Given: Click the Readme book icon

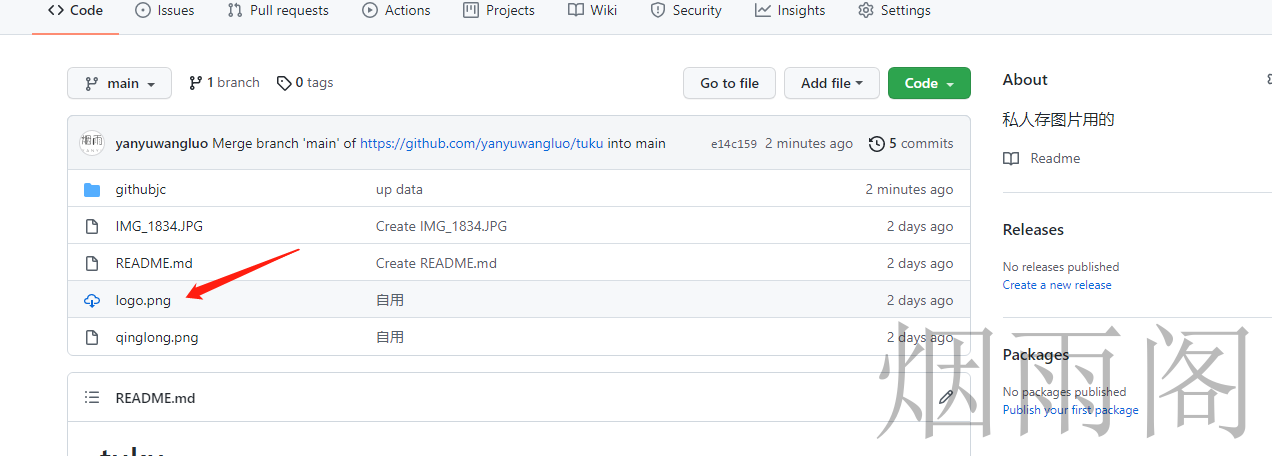Looking at the screenshot, I should tap(1012, 158).
